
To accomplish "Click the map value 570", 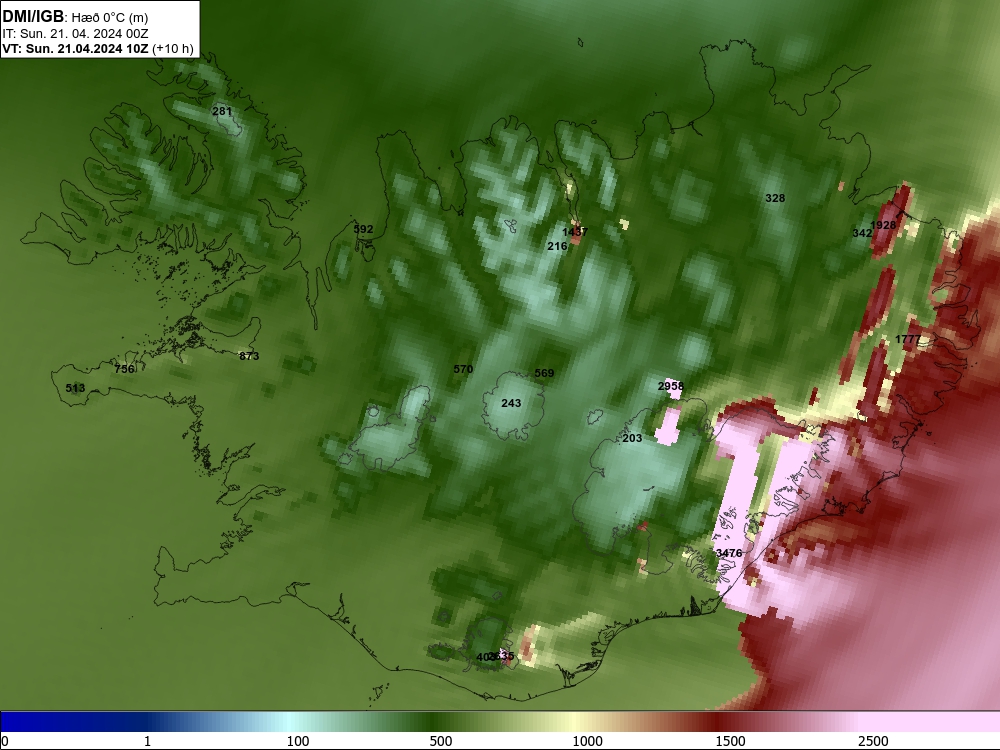I will click(x=463, y=369).
